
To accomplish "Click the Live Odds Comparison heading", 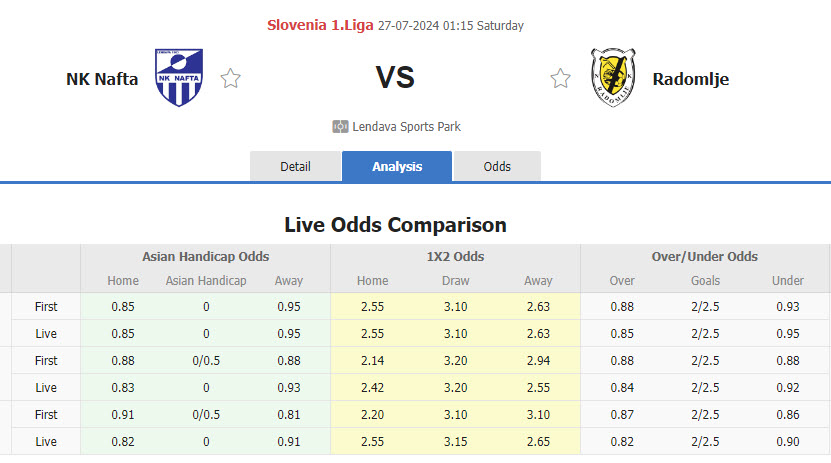I will [x=395, y=224].
